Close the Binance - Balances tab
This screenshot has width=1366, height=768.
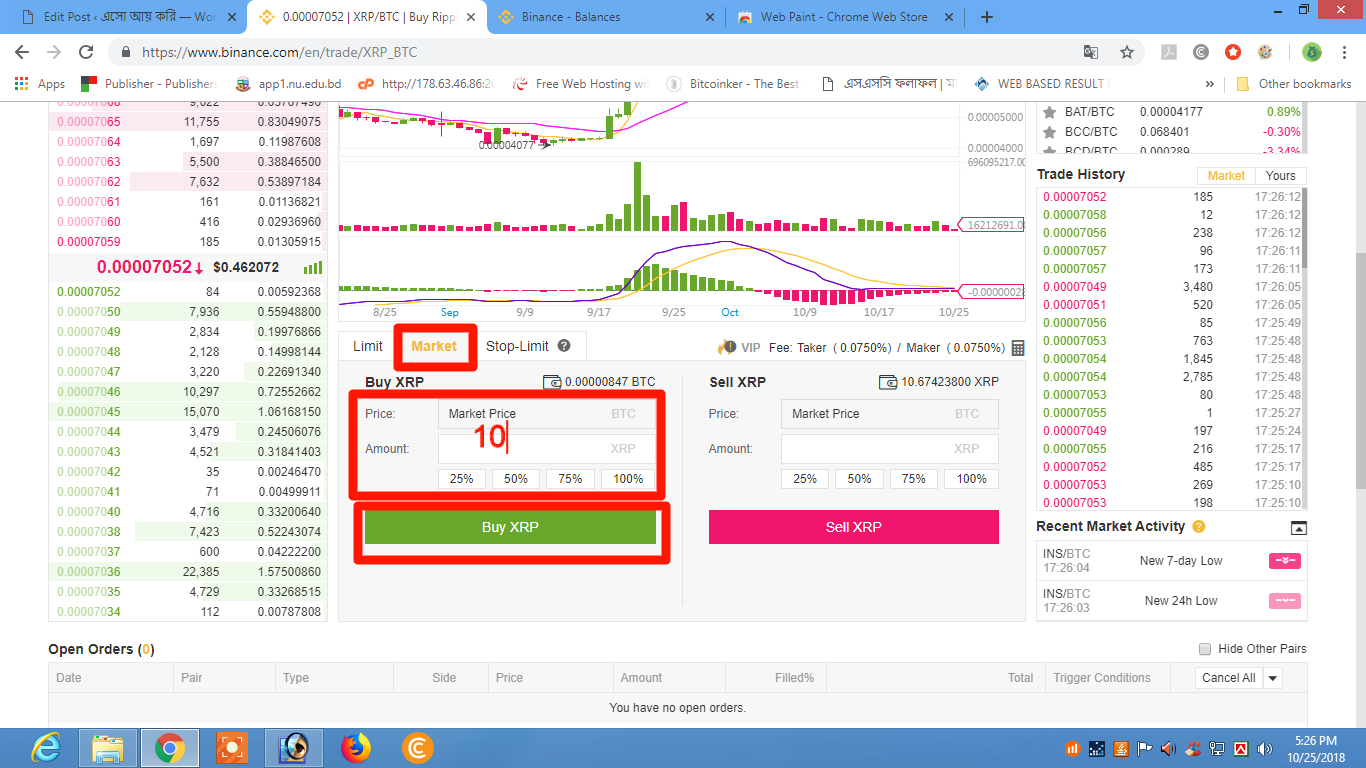tap(710, 17)
